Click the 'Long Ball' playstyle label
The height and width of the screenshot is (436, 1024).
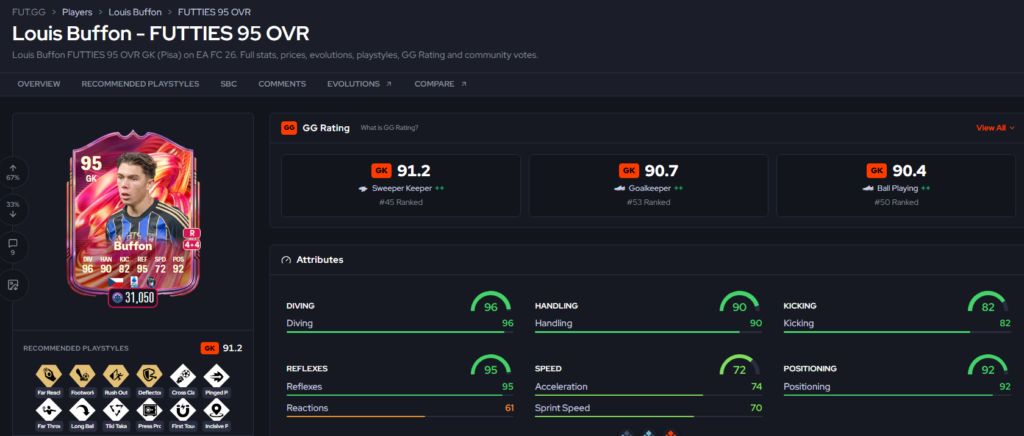coord(82,427)
